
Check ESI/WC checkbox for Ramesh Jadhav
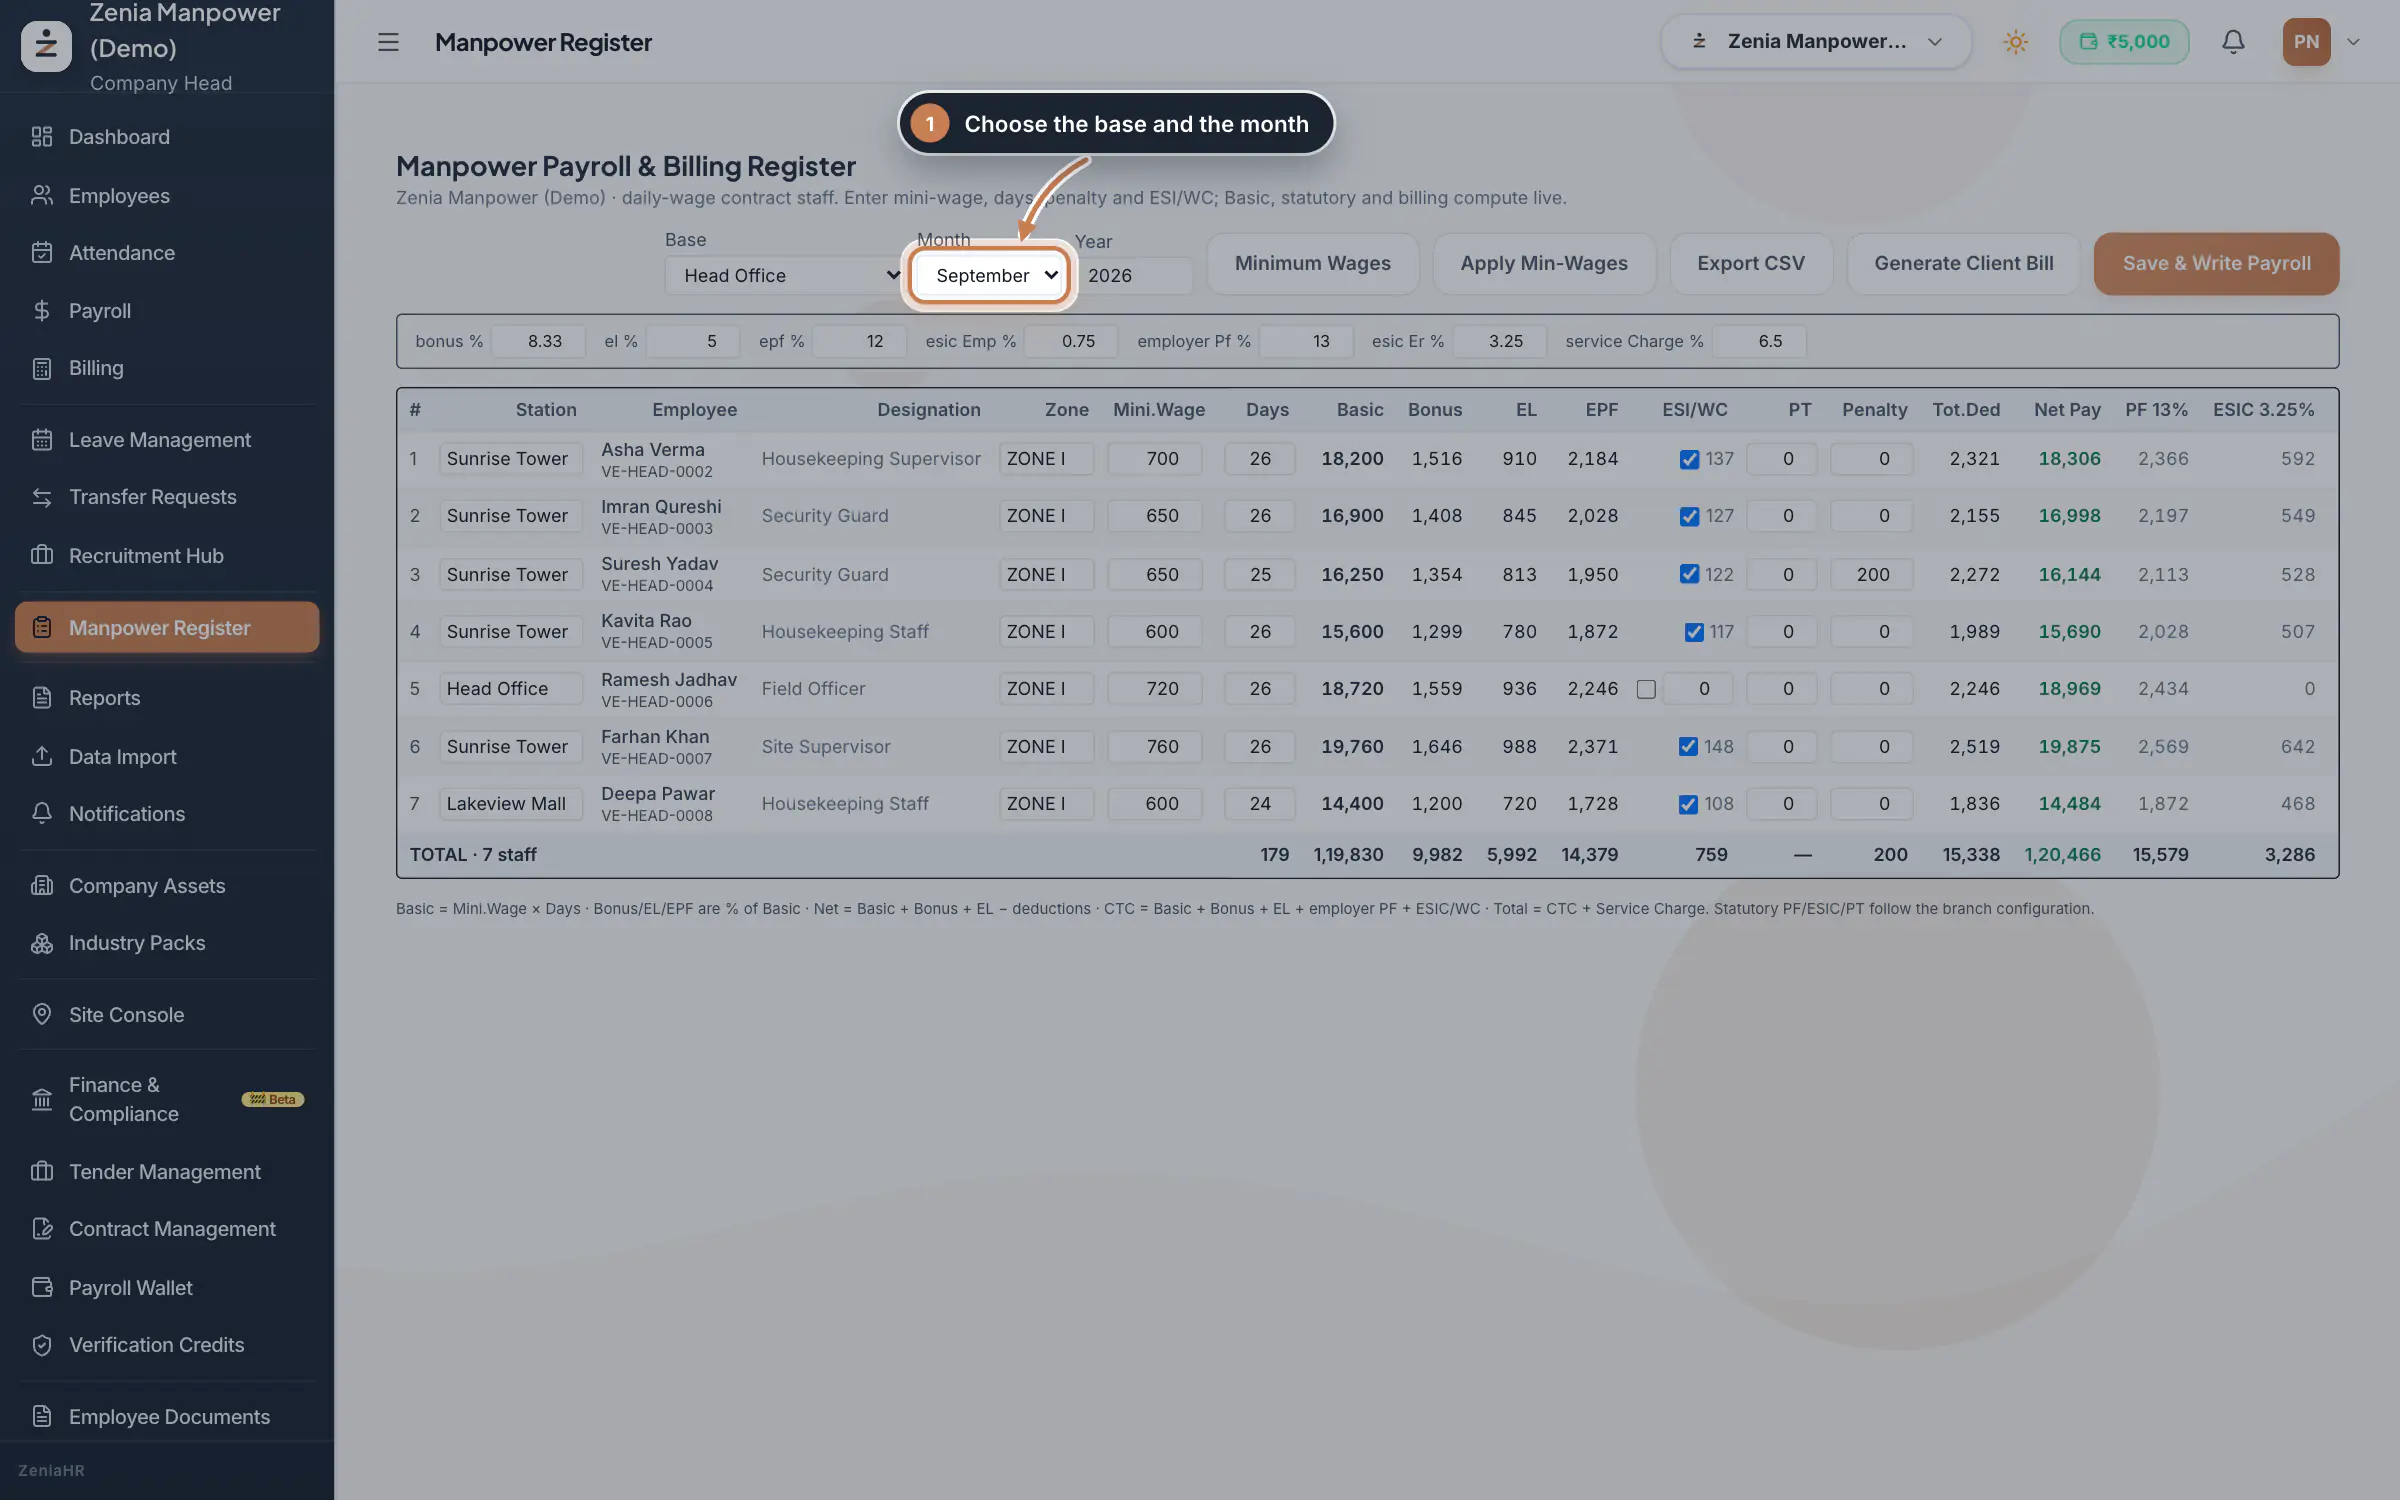point(1646,689)
